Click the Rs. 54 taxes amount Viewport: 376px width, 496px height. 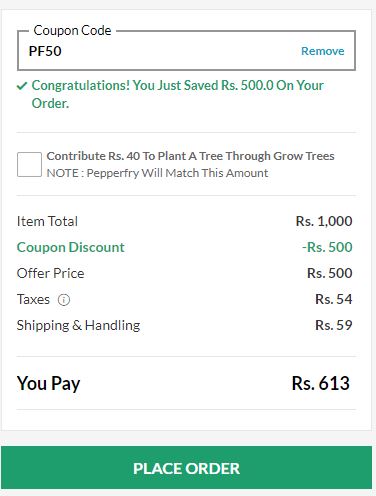point(334,299)
